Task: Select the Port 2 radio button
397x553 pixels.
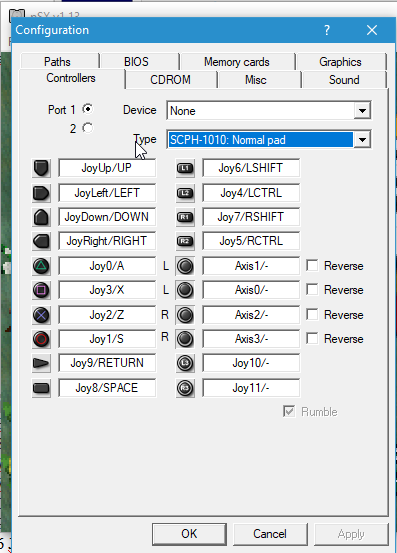Action: tap(87, 128)
